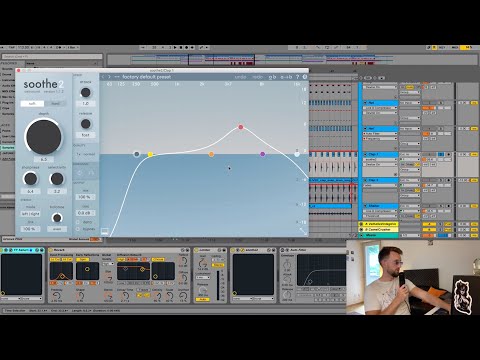The width and height of the screenshot is (480, 360).
Task: Toggle Reverb device activator in device chain
Action: pyautogui.click(x=51, y=250)
